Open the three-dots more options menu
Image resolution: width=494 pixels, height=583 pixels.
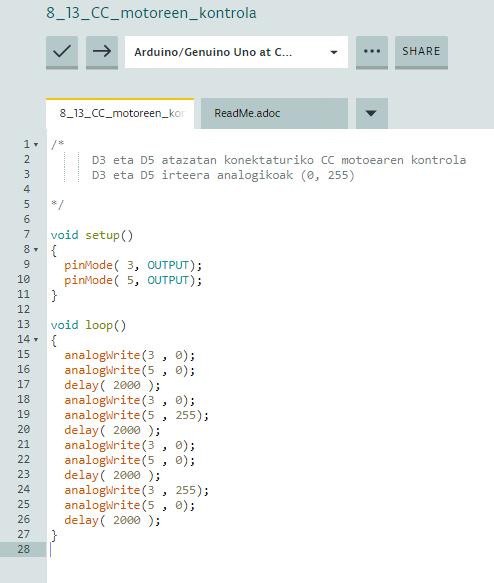coord(372,52)
